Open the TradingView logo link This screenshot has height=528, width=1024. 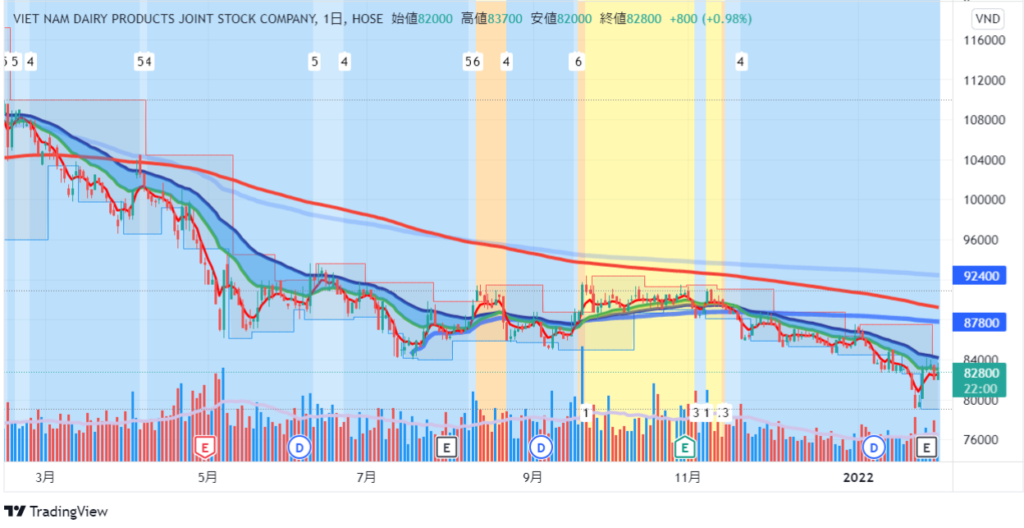click(x=56, y=512)
